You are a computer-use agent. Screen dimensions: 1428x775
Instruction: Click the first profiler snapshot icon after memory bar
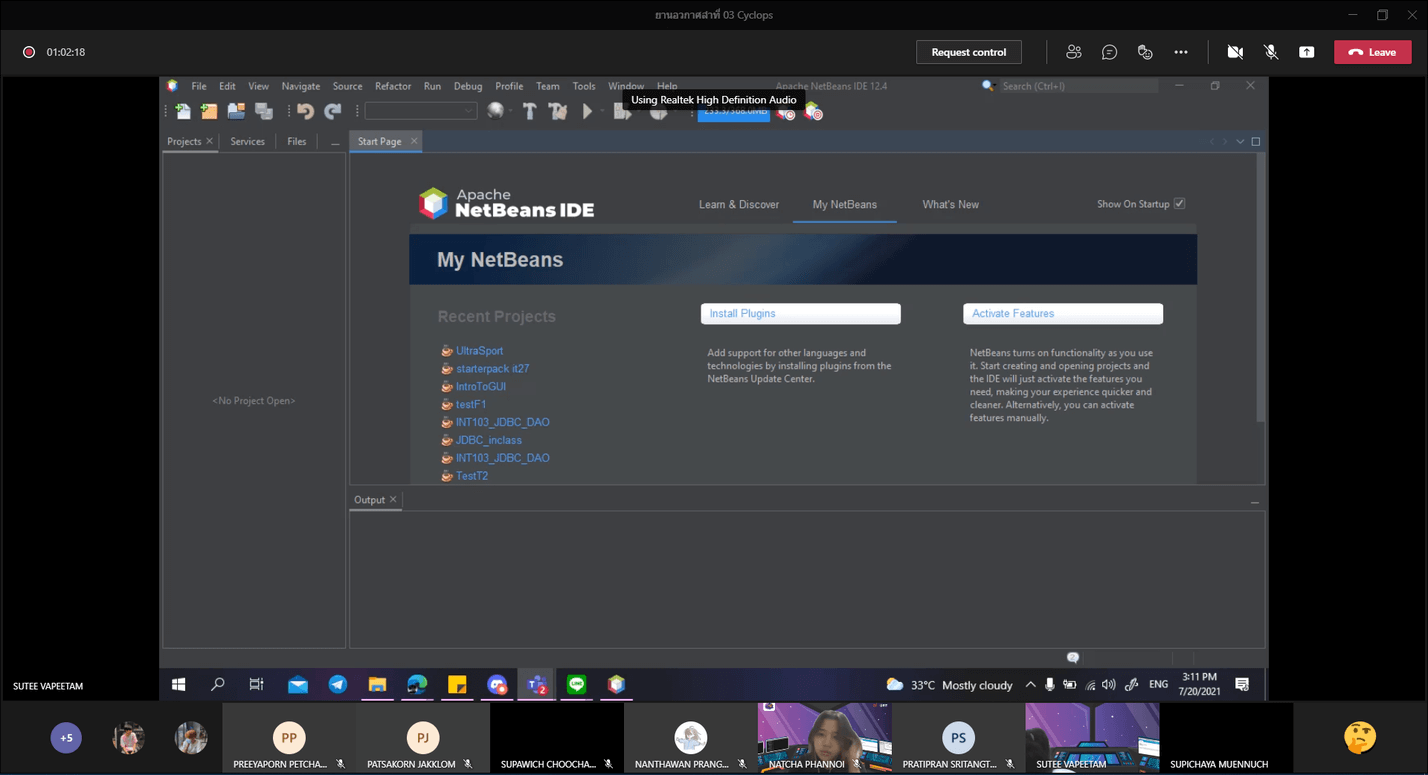pos(786,112)
